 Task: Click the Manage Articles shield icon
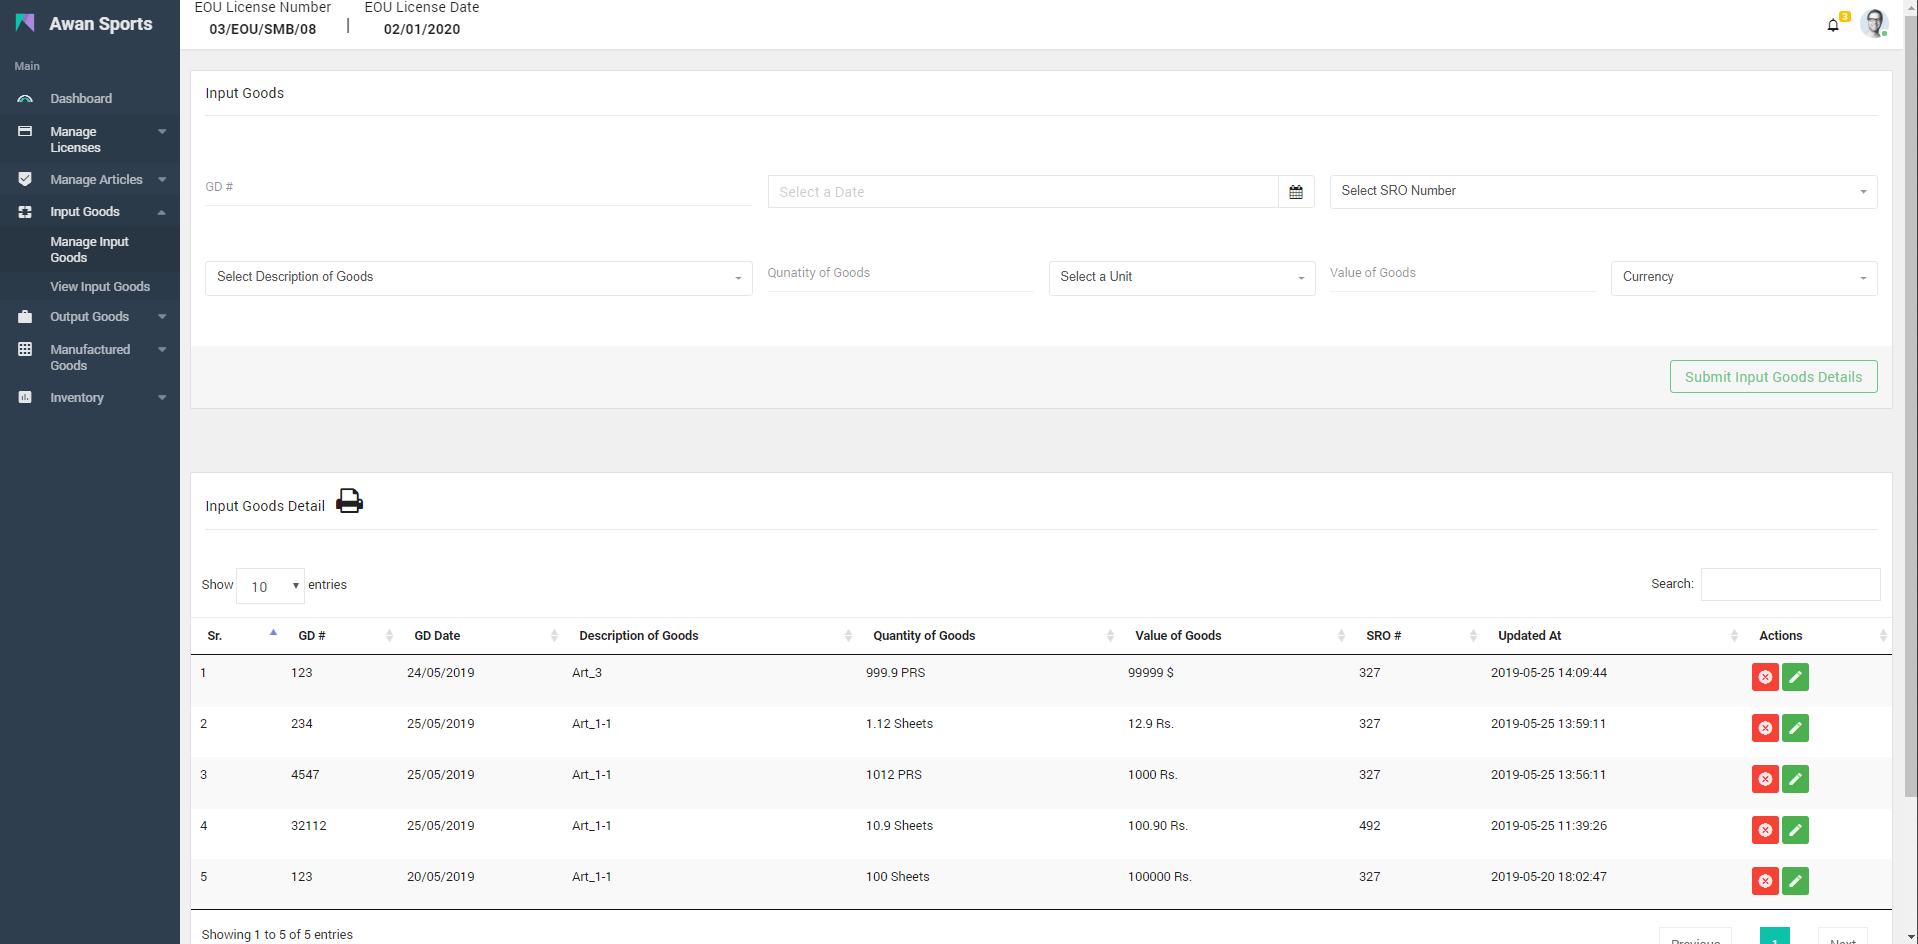tap(25, 179)
